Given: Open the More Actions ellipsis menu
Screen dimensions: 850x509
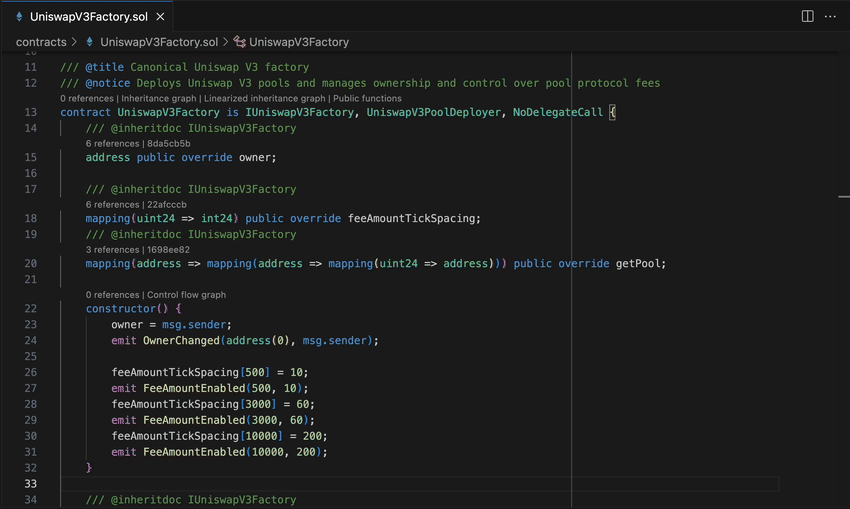Looking at the screenshot, I should 830,16.
